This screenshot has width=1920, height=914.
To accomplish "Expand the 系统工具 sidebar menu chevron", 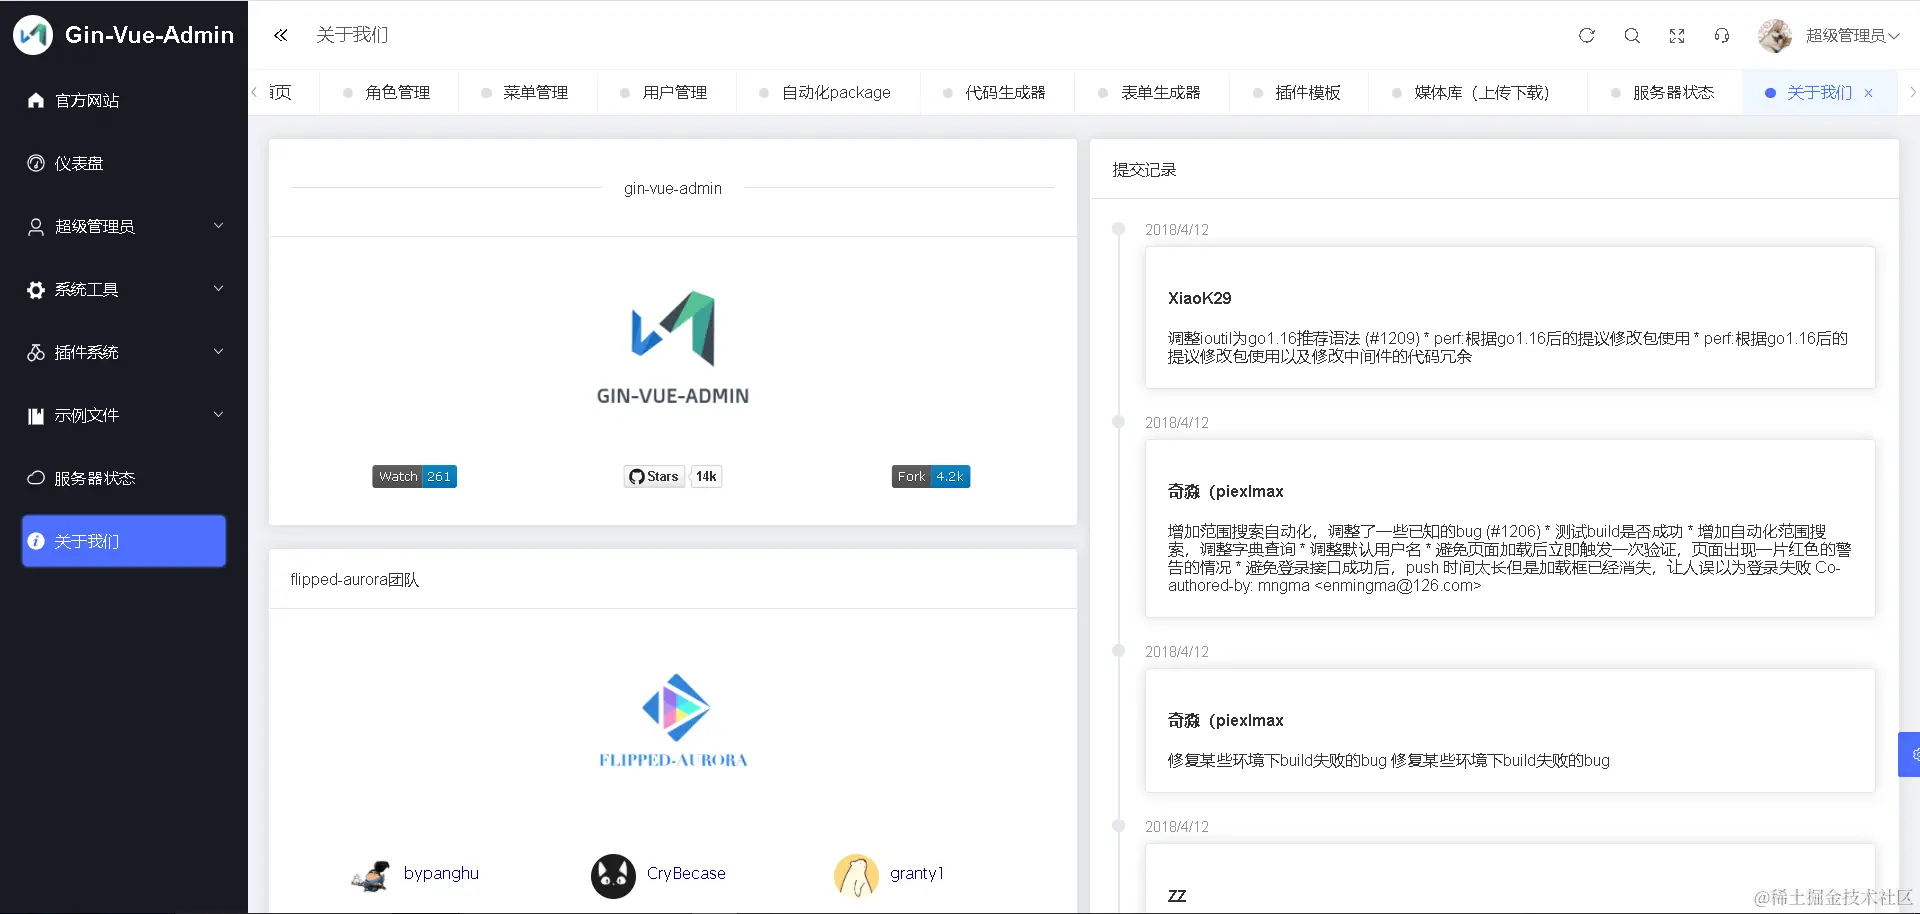I will pyautogui.click(x=219, y=289).
